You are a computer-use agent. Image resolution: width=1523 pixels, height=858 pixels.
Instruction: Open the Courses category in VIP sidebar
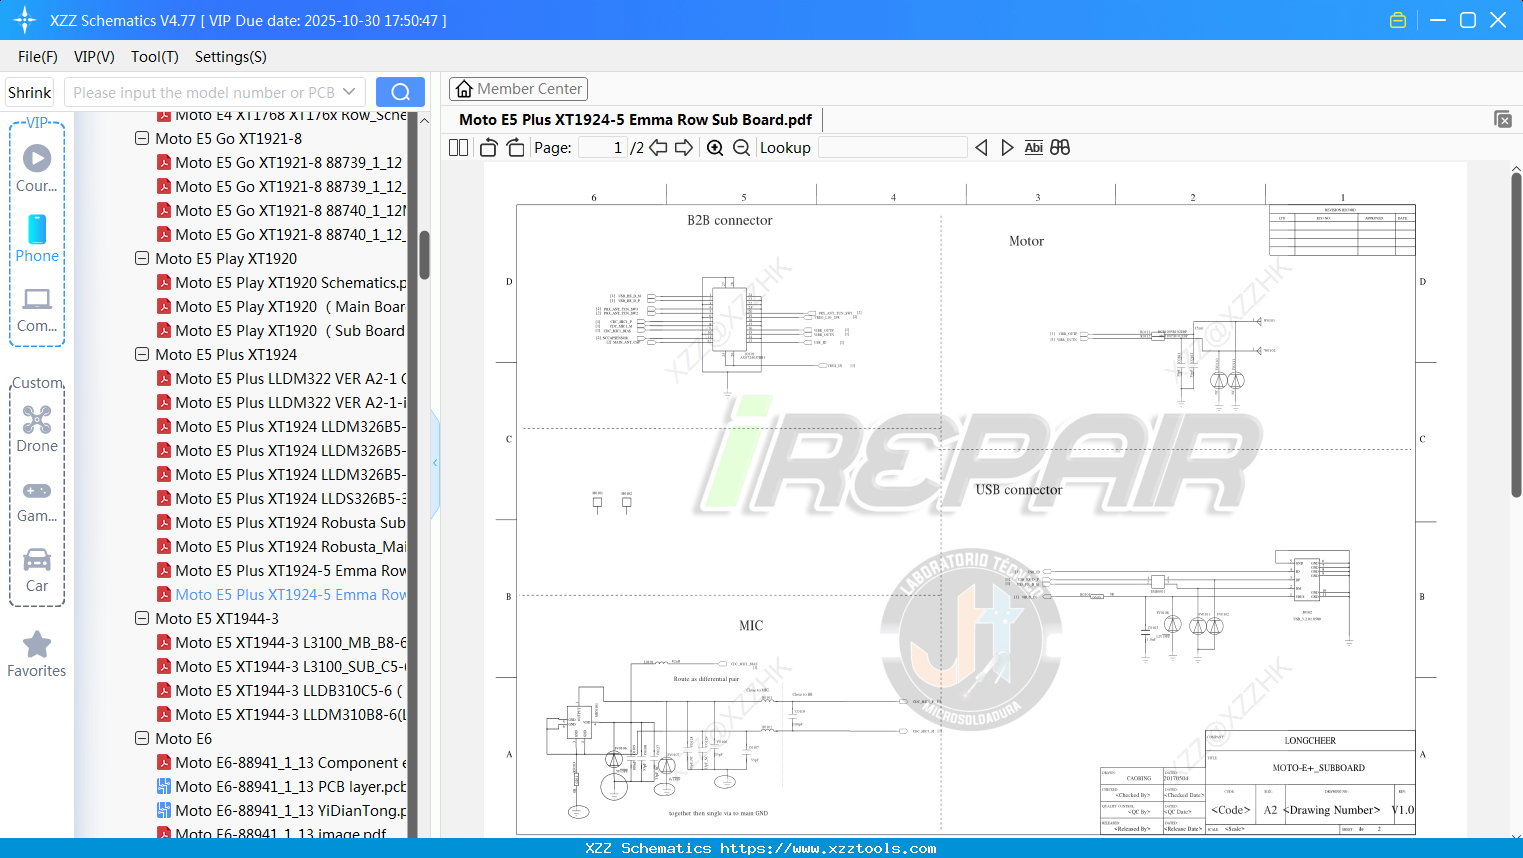pos(37,168)
